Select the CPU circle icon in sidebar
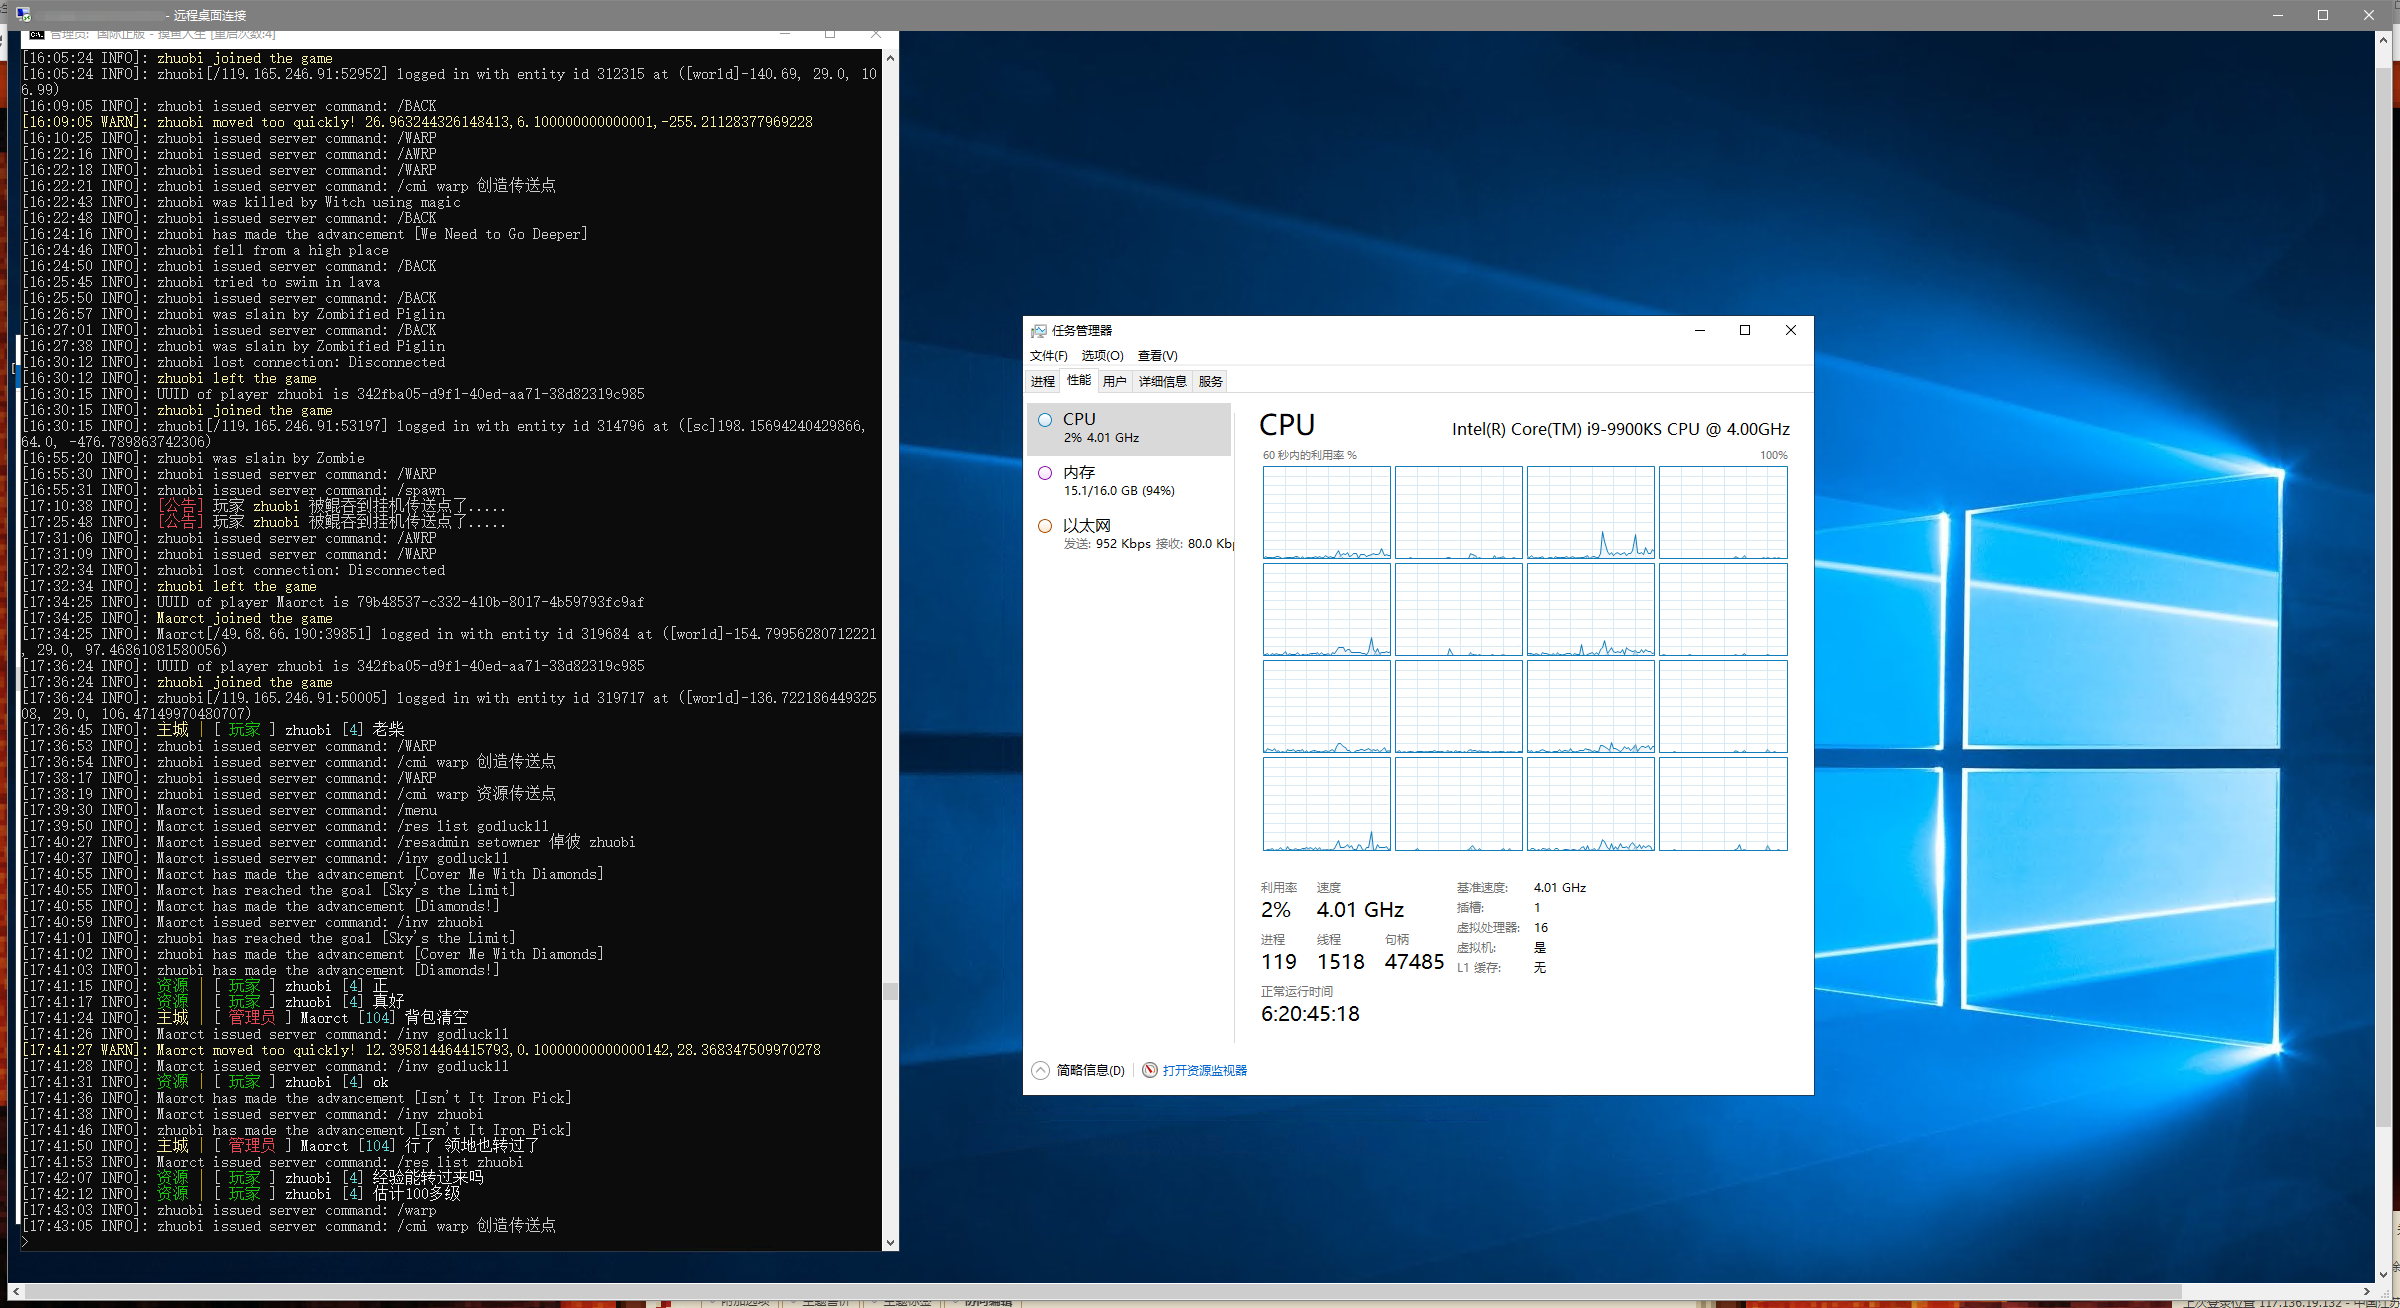2400x1308 pixels. [x=1045, y=420]
